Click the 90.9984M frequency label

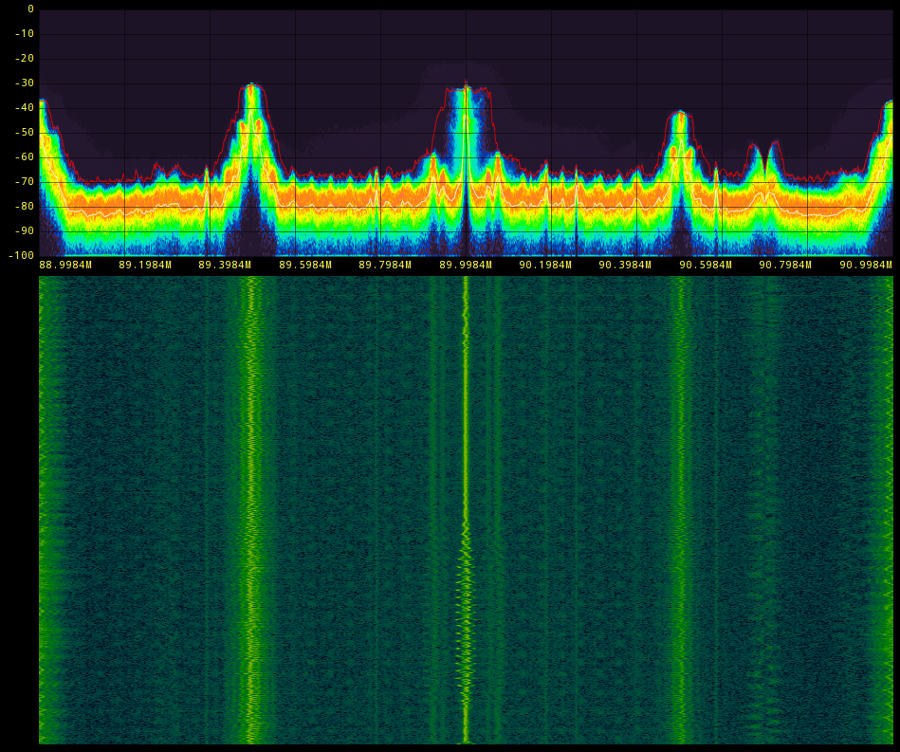(866, 265)
